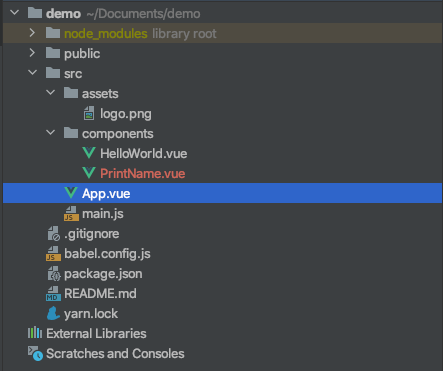Click the Vue icon beside App.vue

point(71,193)
